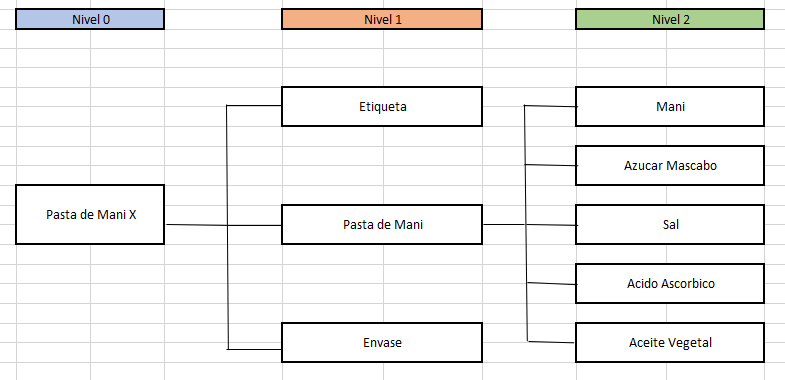Click the Acido Ascorbico box

click(x=670, y=283)
